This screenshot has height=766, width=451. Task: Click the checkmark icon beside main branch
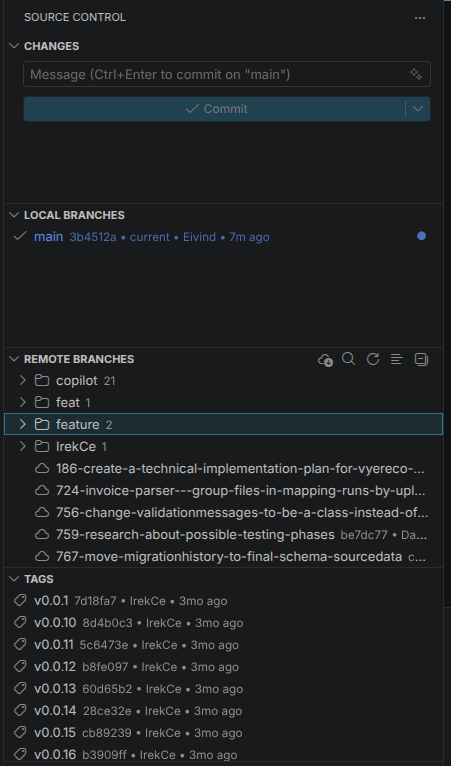[x=20, y=236]
